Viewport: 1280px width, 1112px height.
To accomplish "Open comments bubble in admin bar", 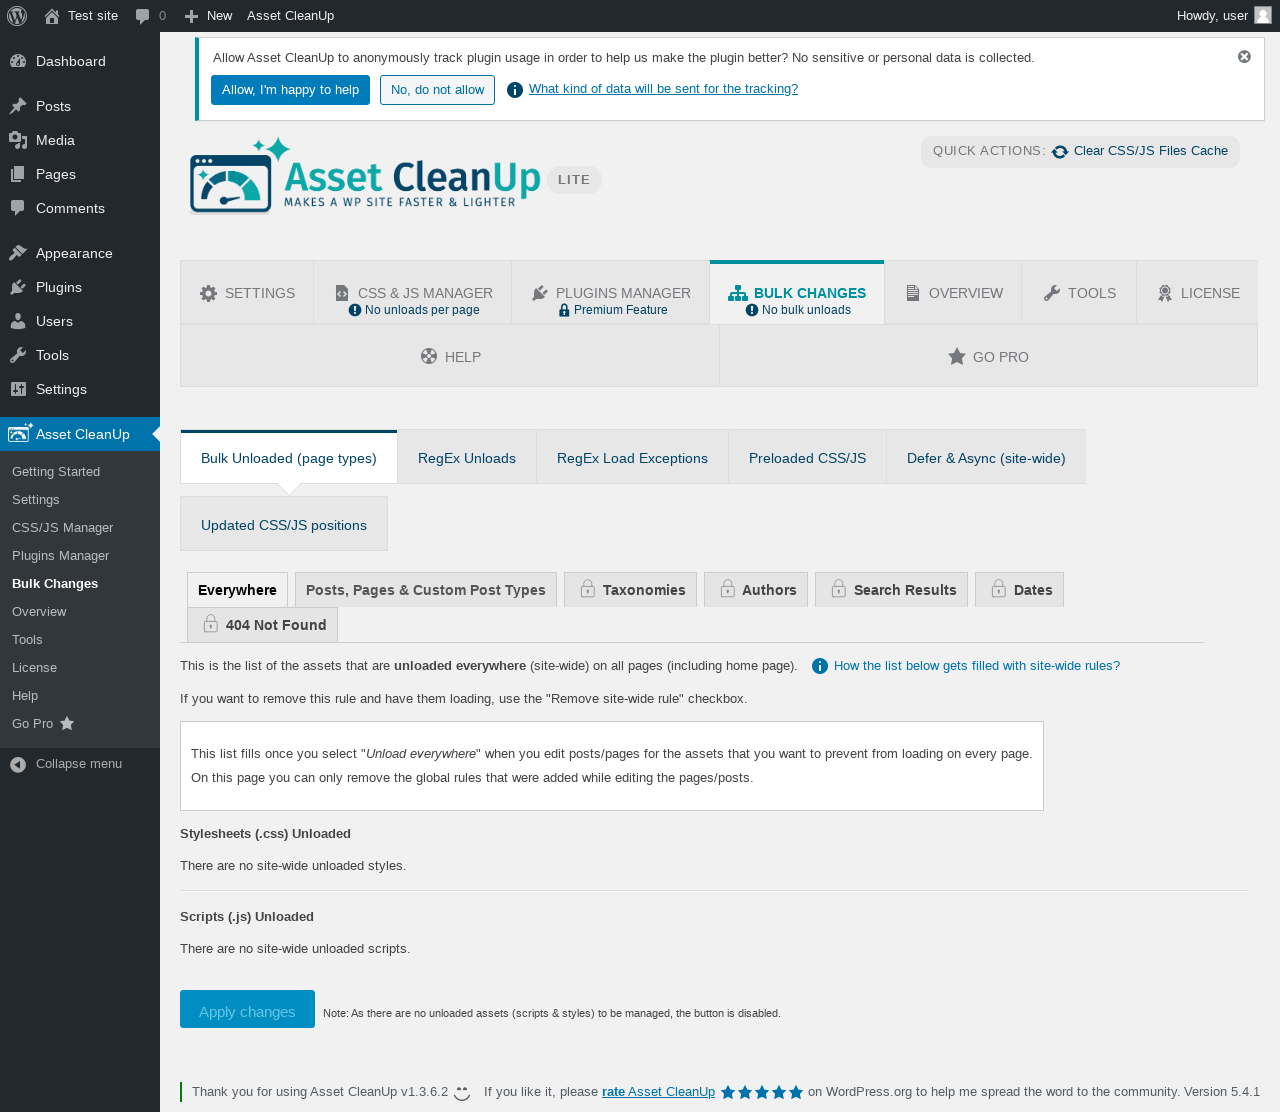I will pos(150,16).
